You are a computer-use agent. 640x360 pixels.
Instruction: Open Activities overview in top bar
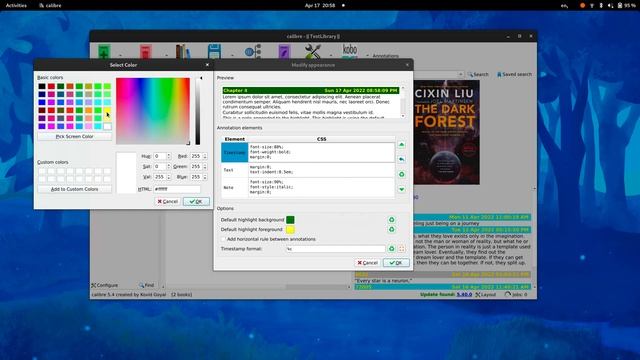16,5
